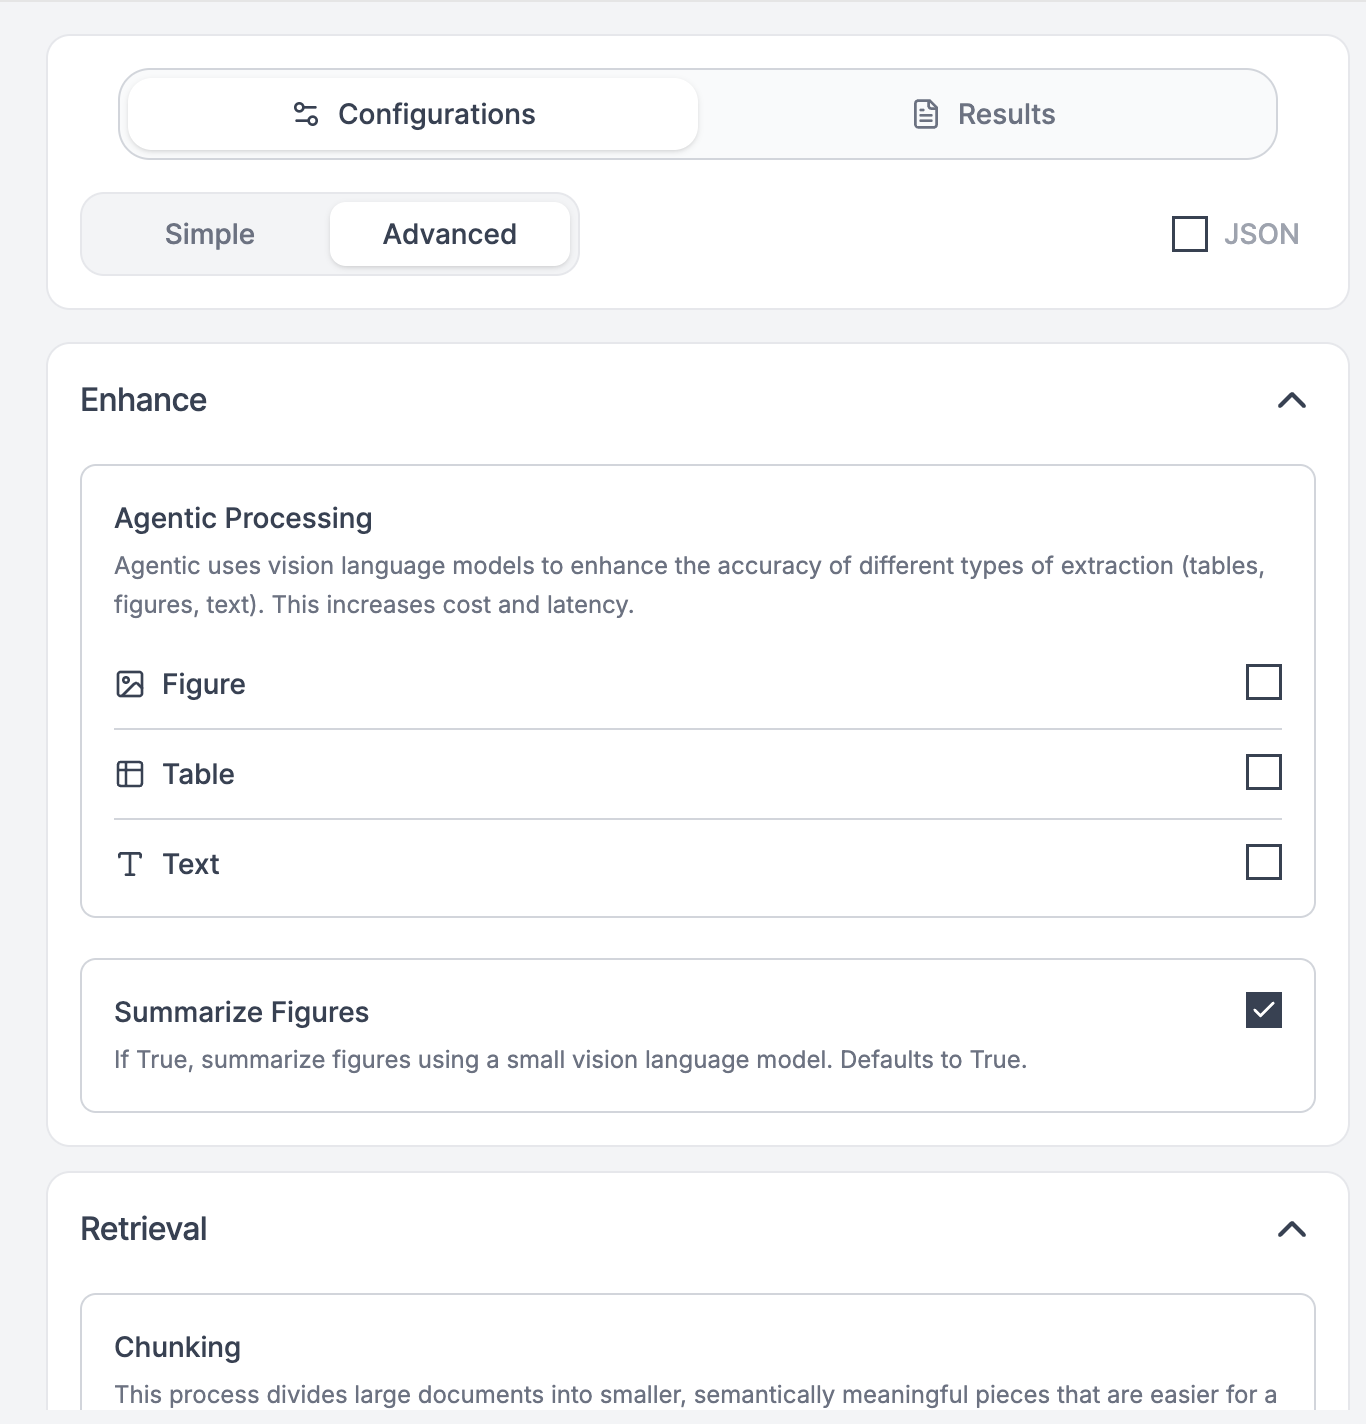1366x1424 pixels.
Task: Switch to the Results tab
Action: 986,114
